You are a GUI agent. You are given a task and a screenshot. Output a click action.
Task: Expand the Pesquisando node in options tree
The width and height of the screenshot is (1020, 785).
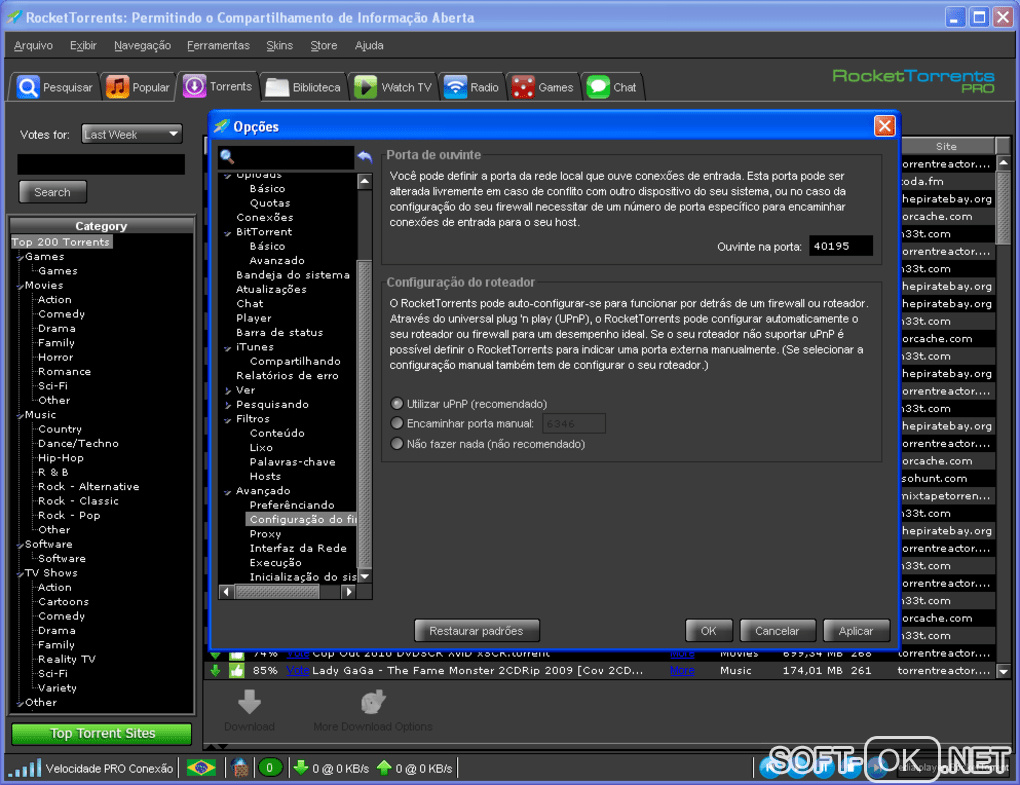pos(228,405)
